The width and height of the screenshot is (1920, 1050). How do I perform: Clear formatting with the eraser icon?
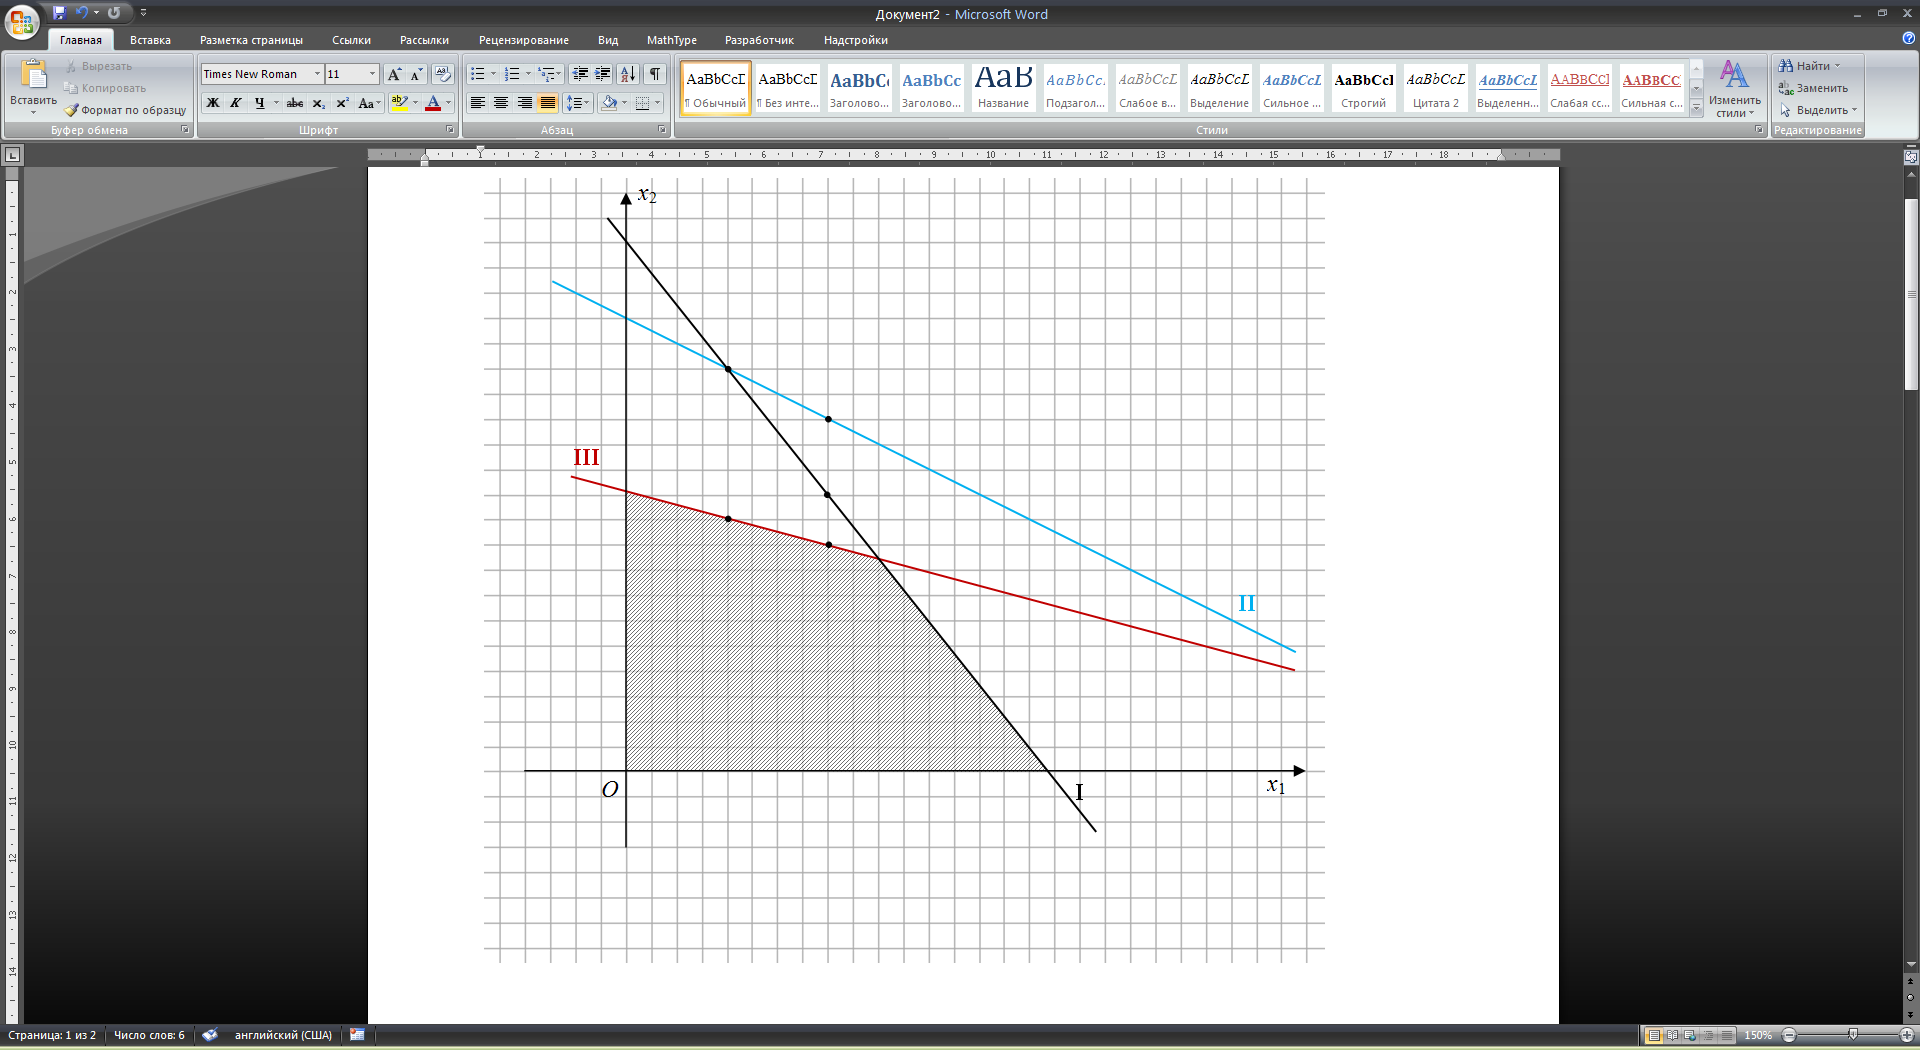tap(443, 74)
